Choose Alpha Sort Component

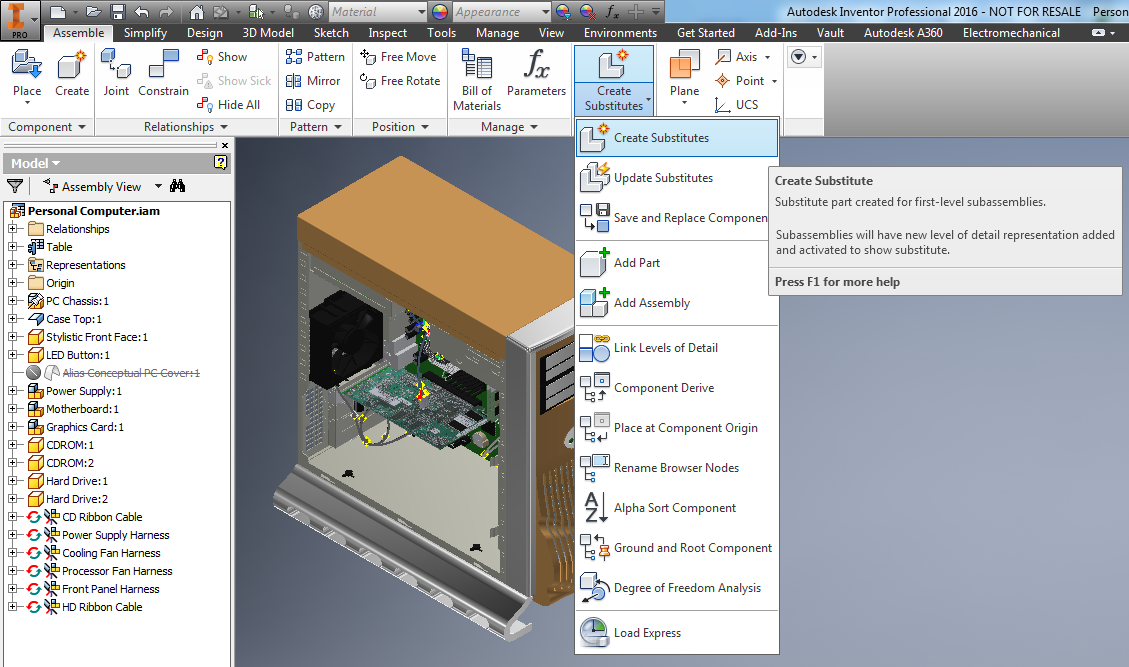click(x=677, y=508)
